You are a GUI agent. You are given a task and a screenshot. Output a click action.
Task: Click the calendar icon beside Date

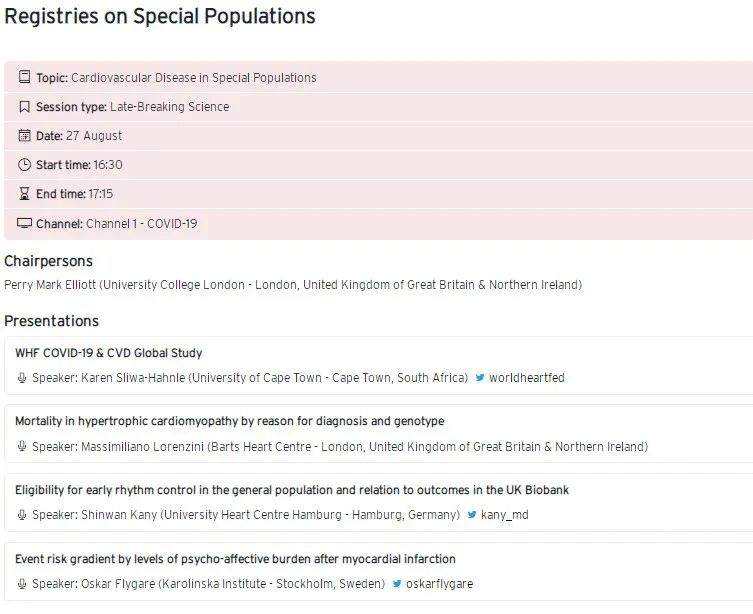pyautogui.click(x=24, y=136)
